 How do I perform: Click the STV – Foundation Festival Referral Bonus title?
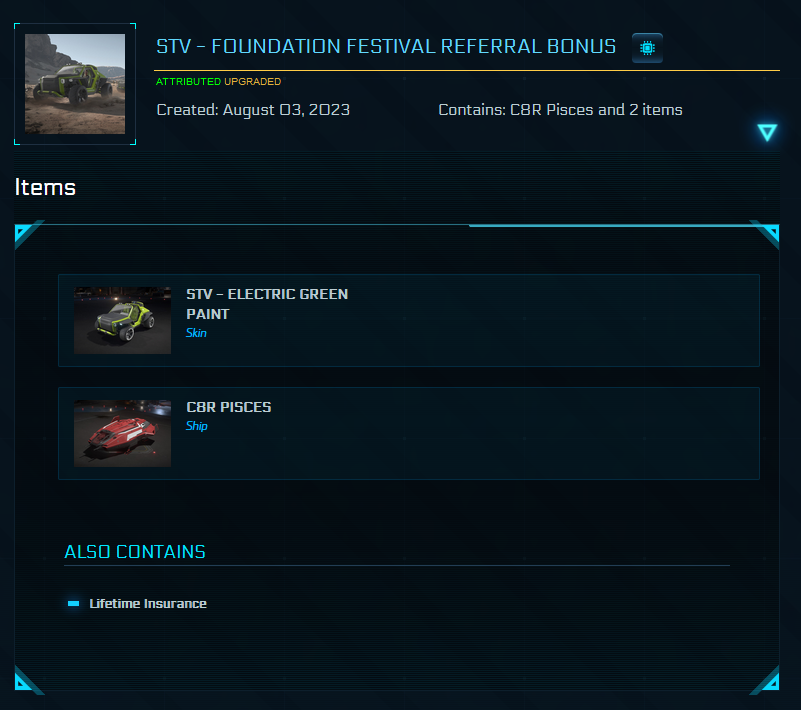(x=385, y=46)
